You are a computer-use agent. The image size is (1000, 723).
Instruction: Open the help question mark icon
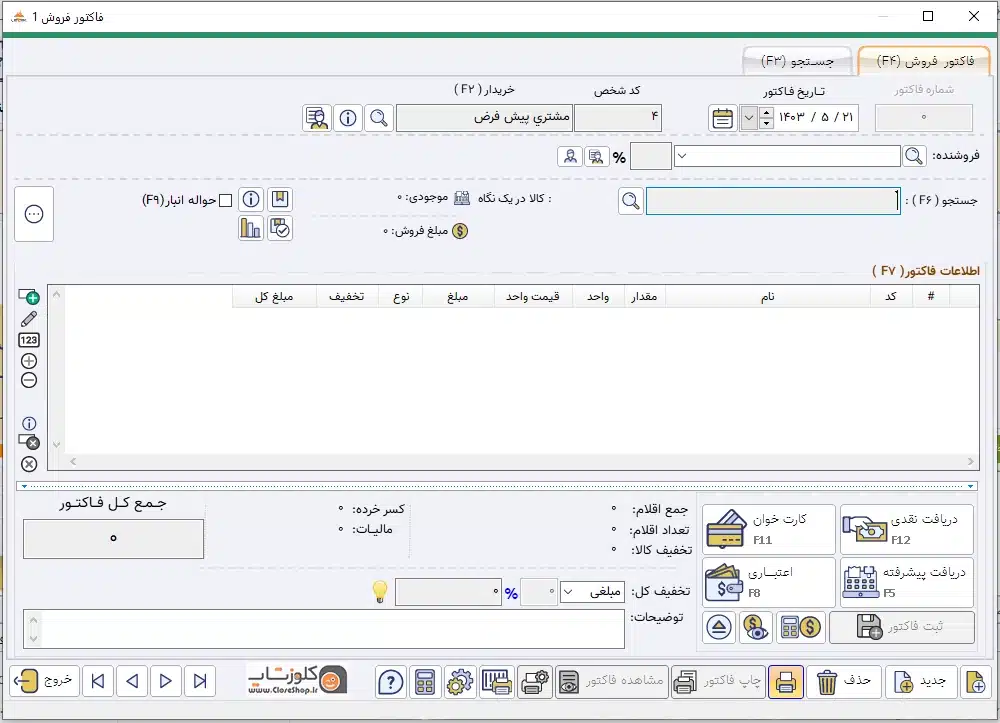click(390, 682)
